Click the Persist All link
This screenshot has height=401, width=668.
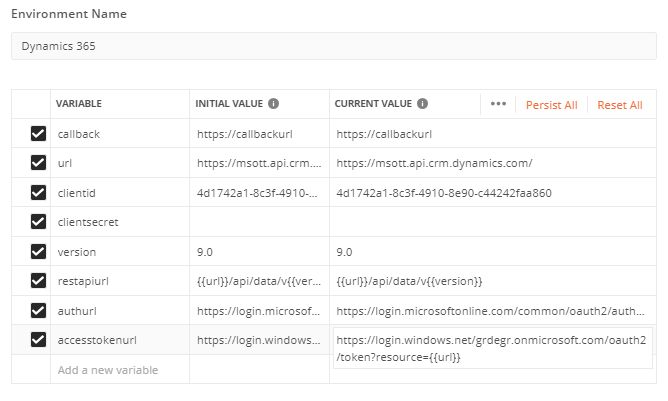(551, 105)
